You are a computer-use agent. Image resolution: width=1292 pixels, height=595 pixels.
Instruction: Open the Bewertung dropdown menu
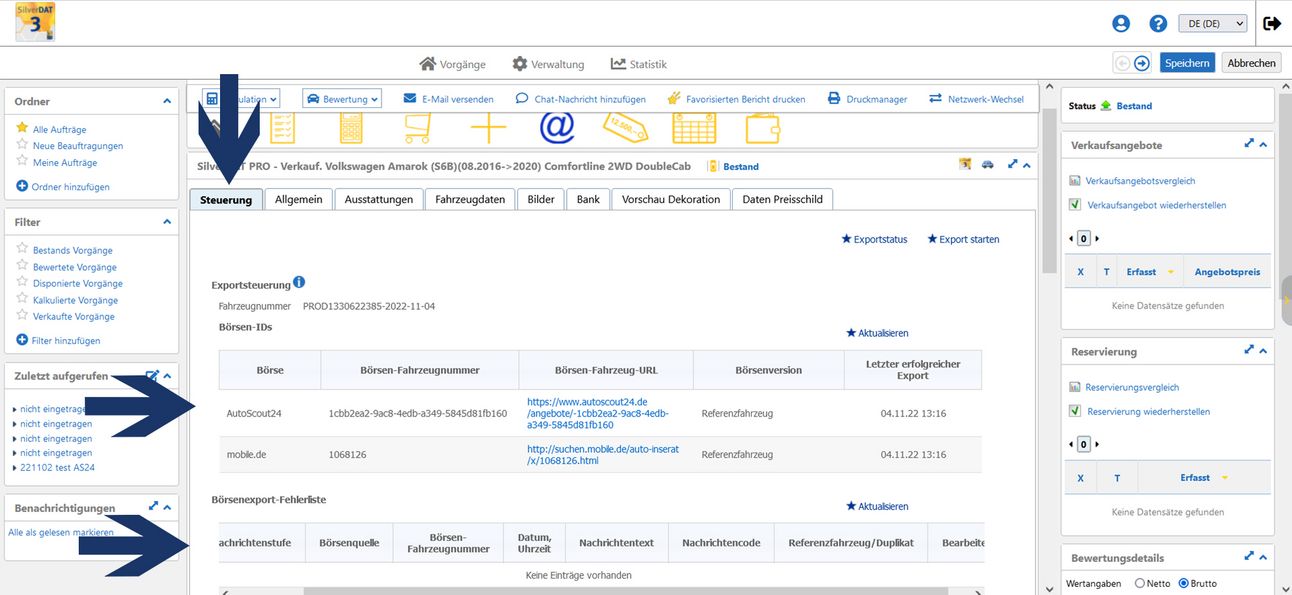[342, 99]
